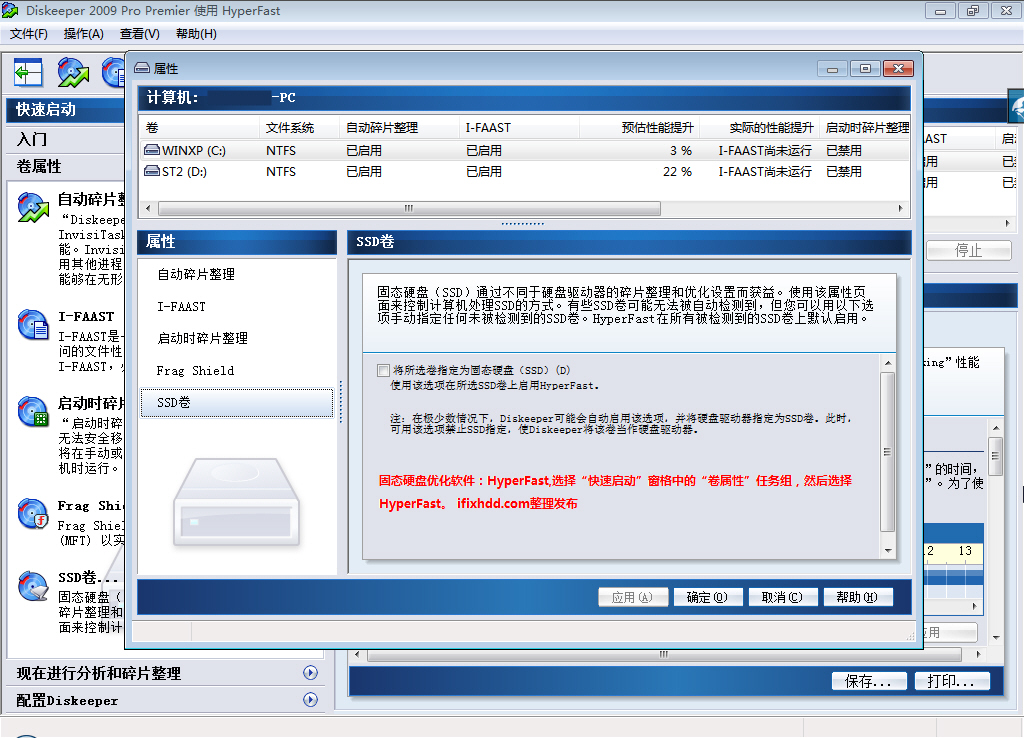The height and width of the screenshot is (738, 1024).
Task: Click the SSD options vertical scrollbar thumb
Action: point(888,452)
